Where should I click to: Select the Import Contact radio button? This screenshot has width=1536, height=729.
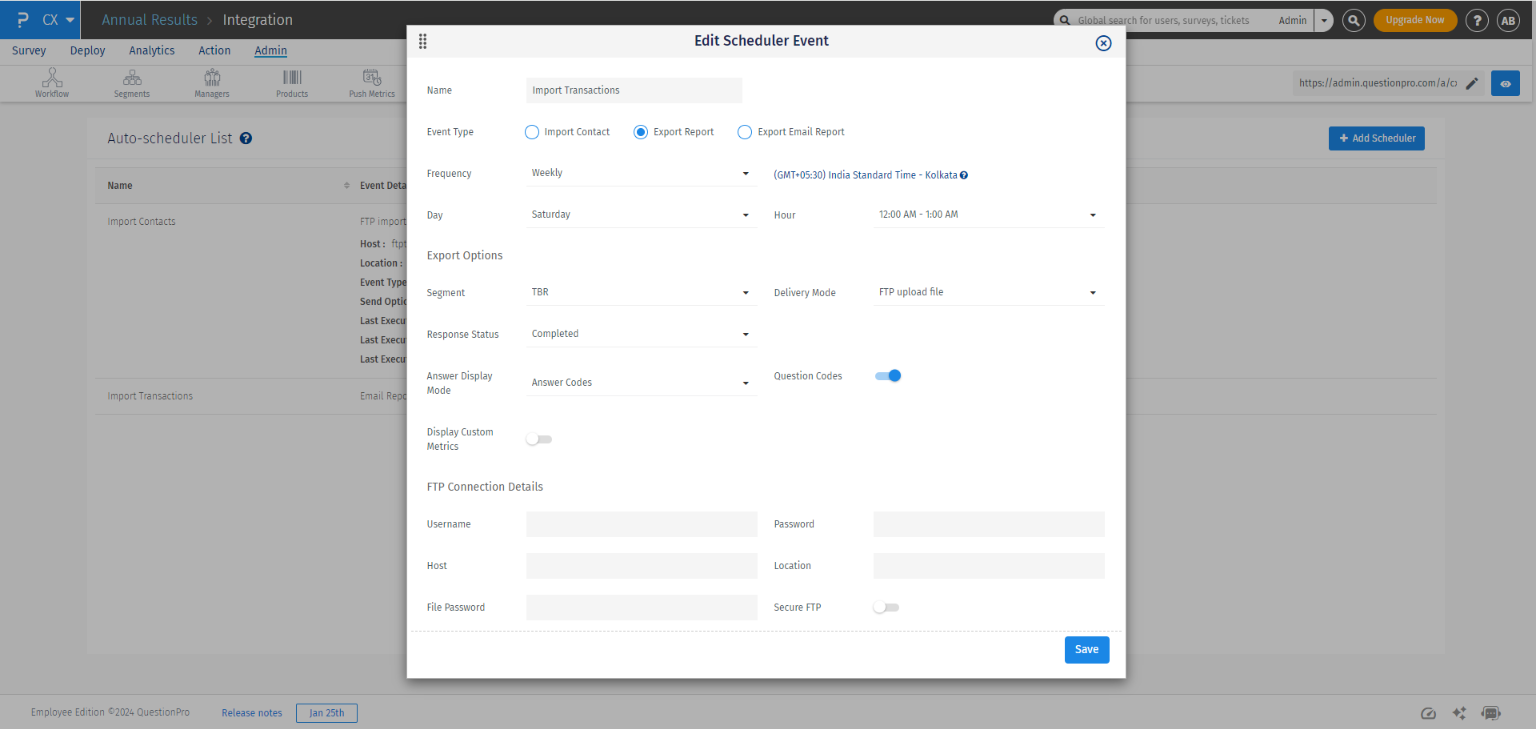[x=531, y=131]
